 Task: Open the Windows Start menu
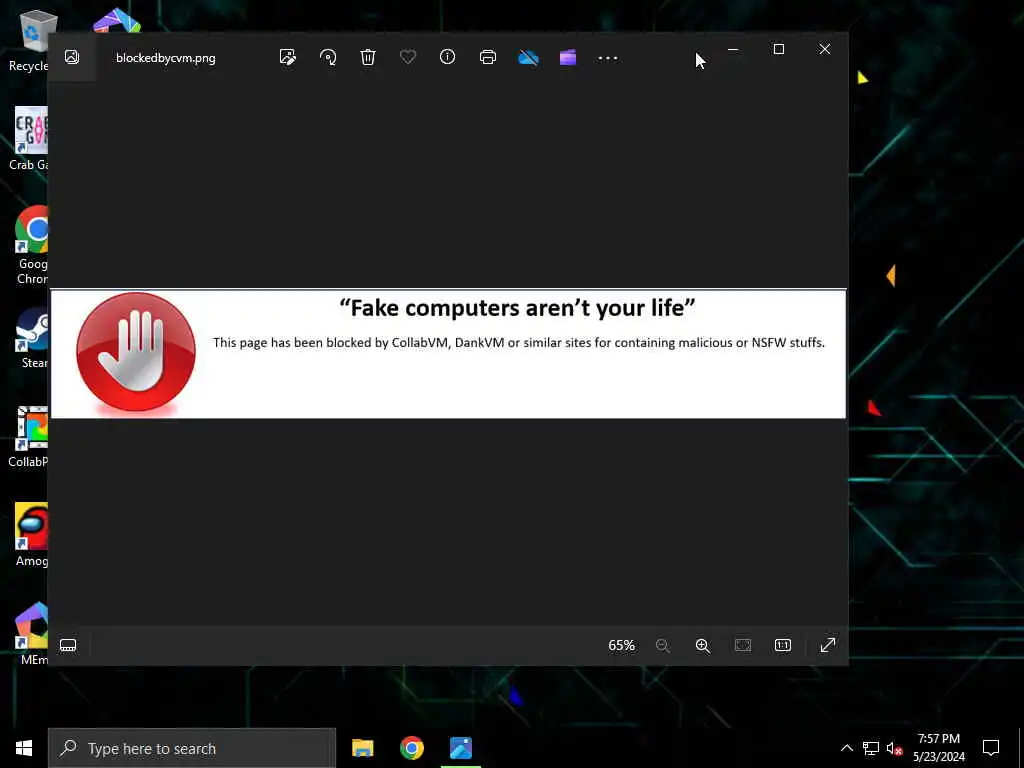pyautogui.click(x=24, y=748)
